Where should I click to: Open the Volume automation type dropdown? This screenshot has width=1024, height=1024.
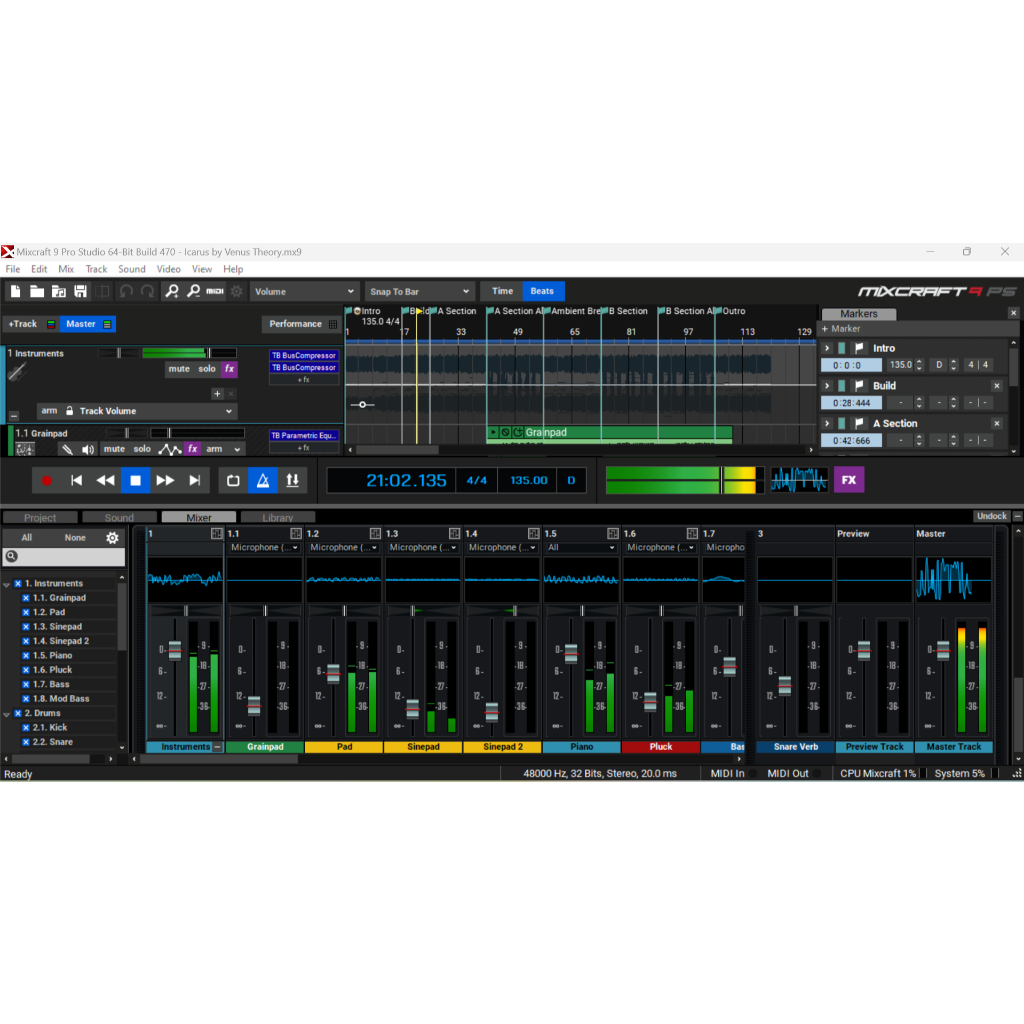click(x=304, y=292)
